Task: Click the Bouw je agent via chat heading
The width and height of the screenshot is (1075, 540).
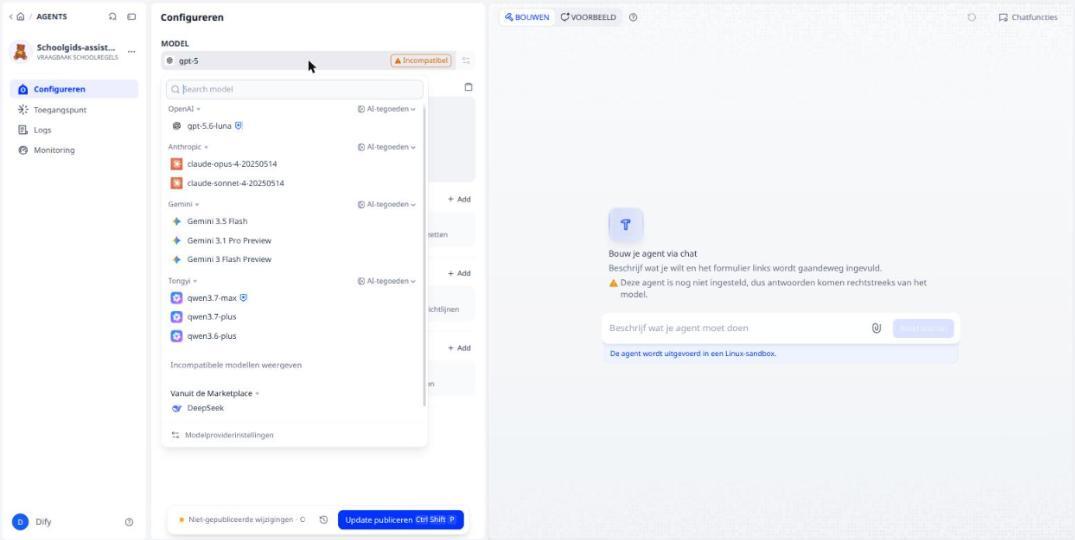Action: tap(653, 254)
